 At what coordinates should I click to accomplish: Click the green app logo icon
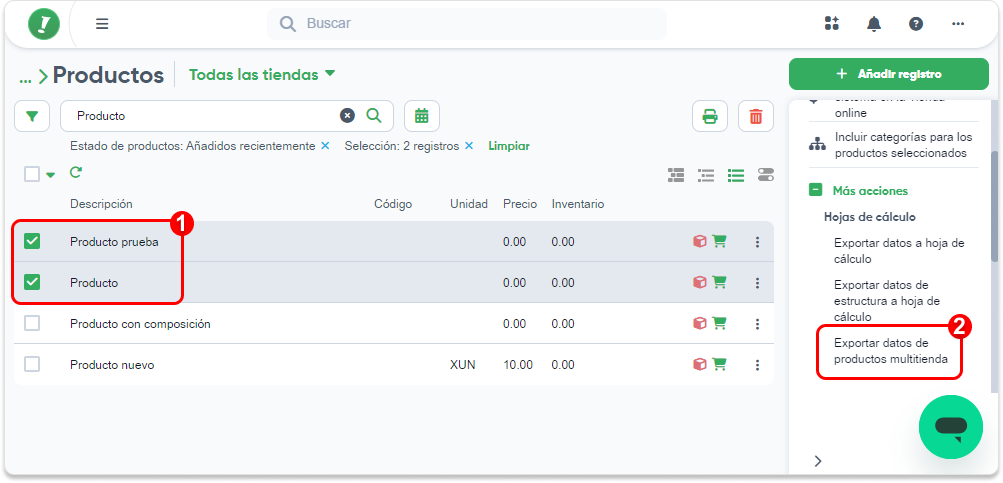coord(44,24)
